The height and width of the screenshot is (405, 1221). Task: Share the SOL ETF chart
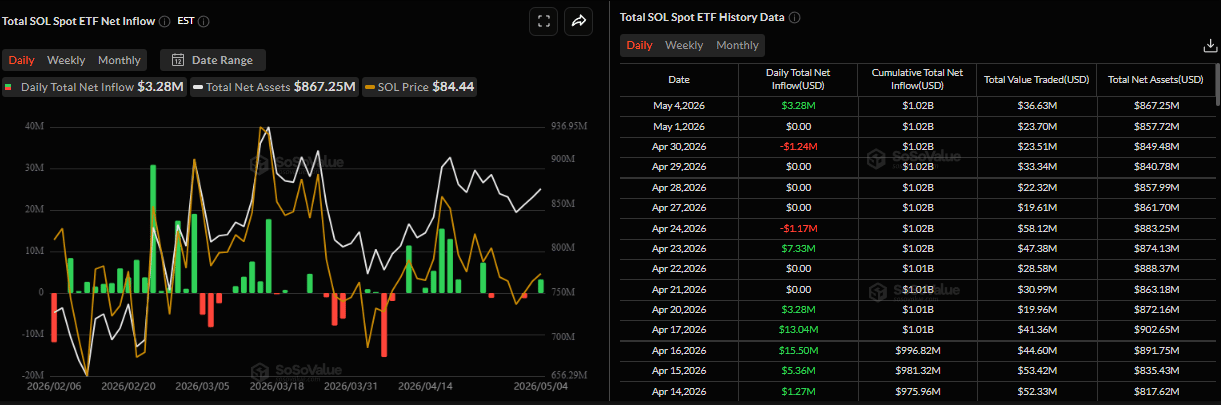click(x=578, y=21)
